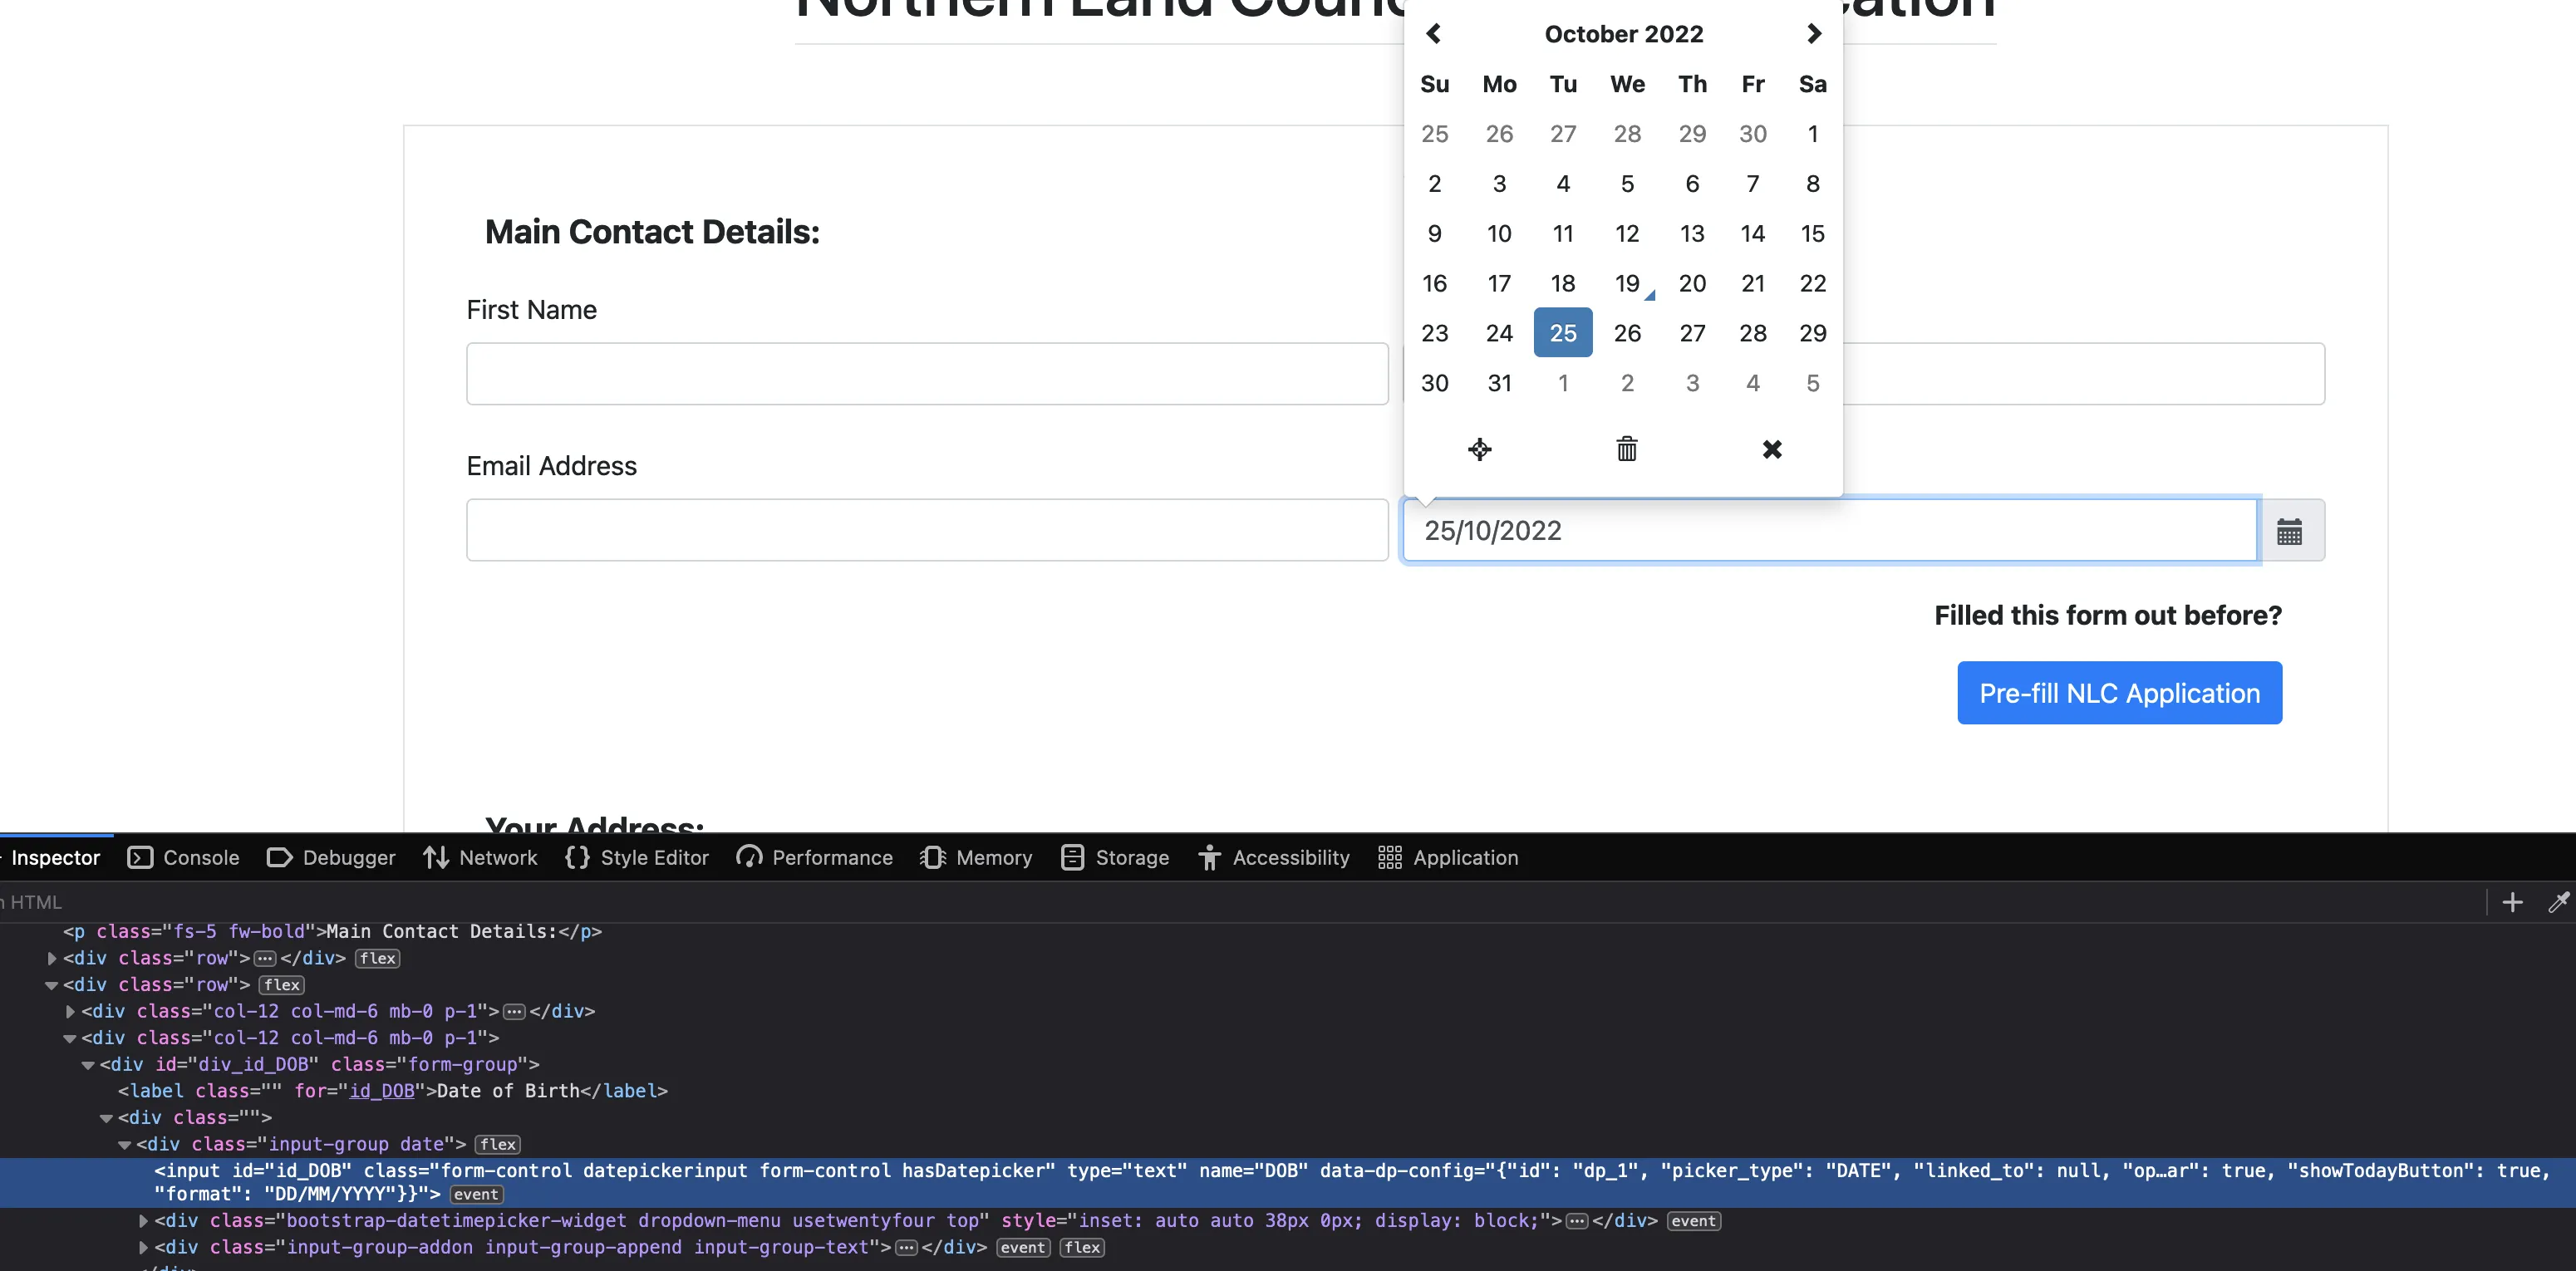The width and height of the screenshot is (2576, 1271).
Task: Expand the bootstrap-datetimepicker-widget div node
Action: tap(143, 1221)
